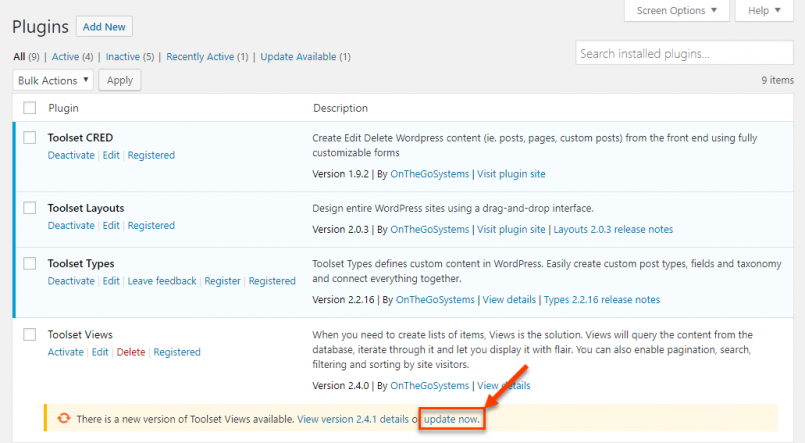Open Types 2.2.16 release notes
This screenshot has height=443, width=805.
click(602, 300)
